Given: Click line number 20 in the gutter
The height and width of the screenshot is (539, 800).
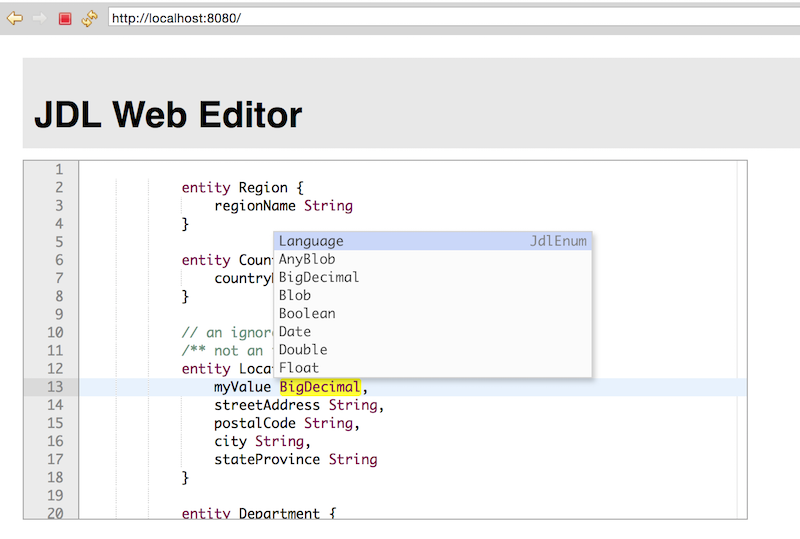Looking at the screenshot, I should pyautogui.click(x=54, y=513).
